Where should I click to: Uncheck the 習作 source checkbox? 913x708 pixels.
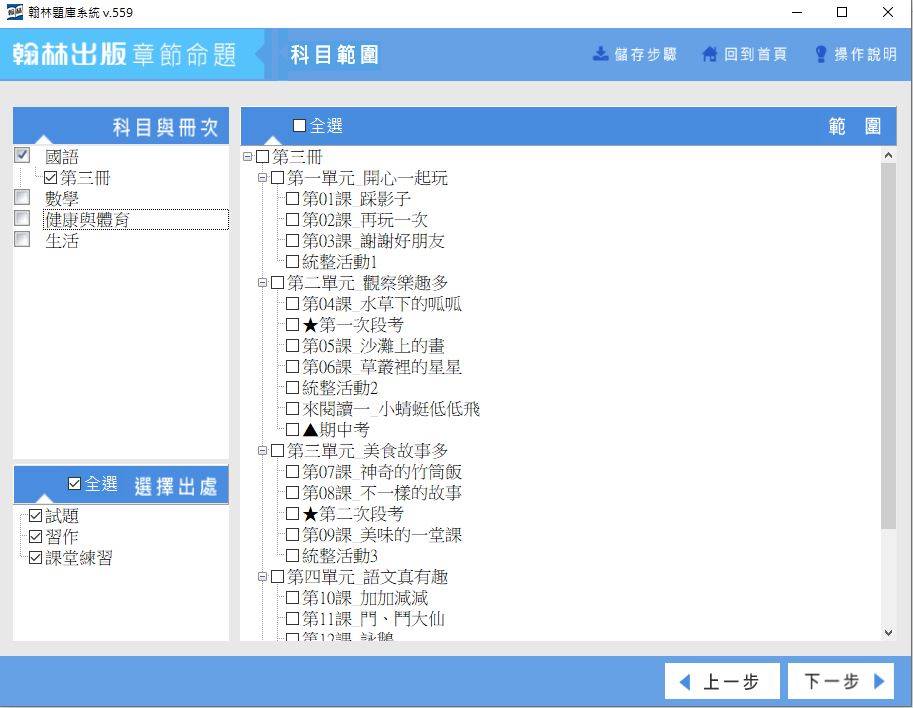click(36, 536)
